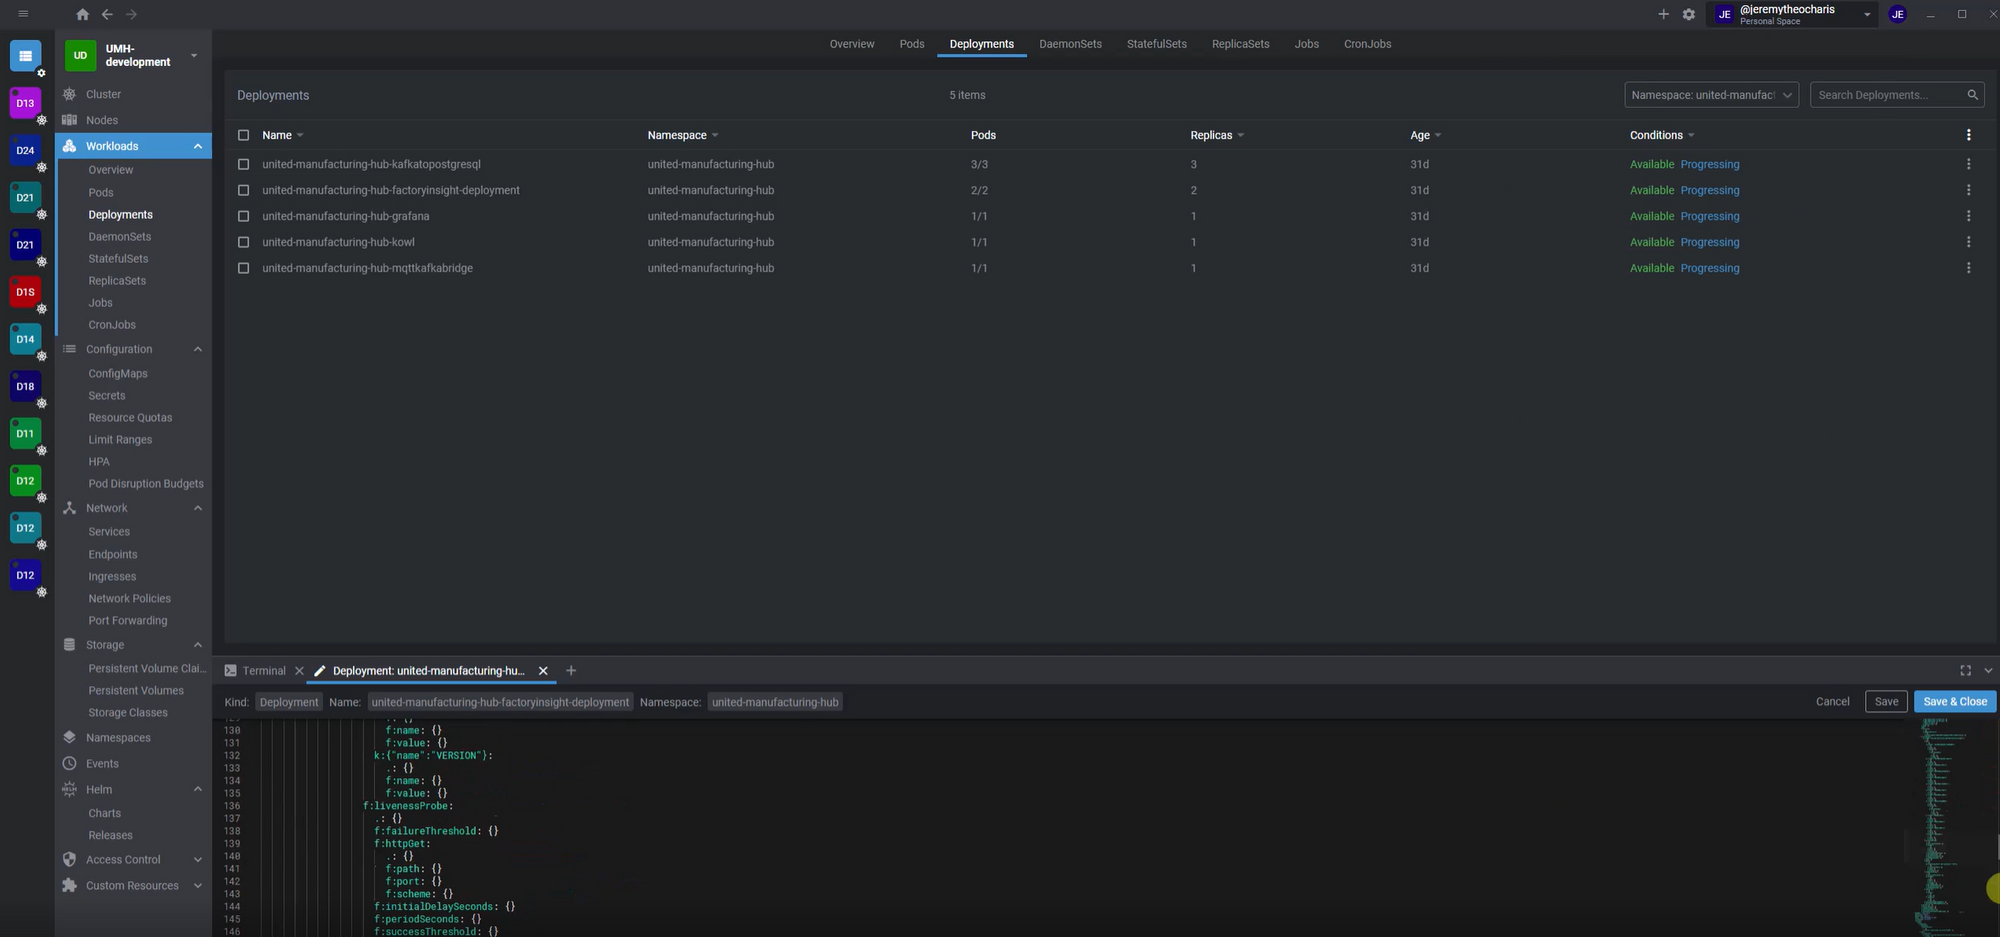This screenshot has height=937, width=2000.
Task: Select the D14 cluster icon
Action: tap(25, 339)
